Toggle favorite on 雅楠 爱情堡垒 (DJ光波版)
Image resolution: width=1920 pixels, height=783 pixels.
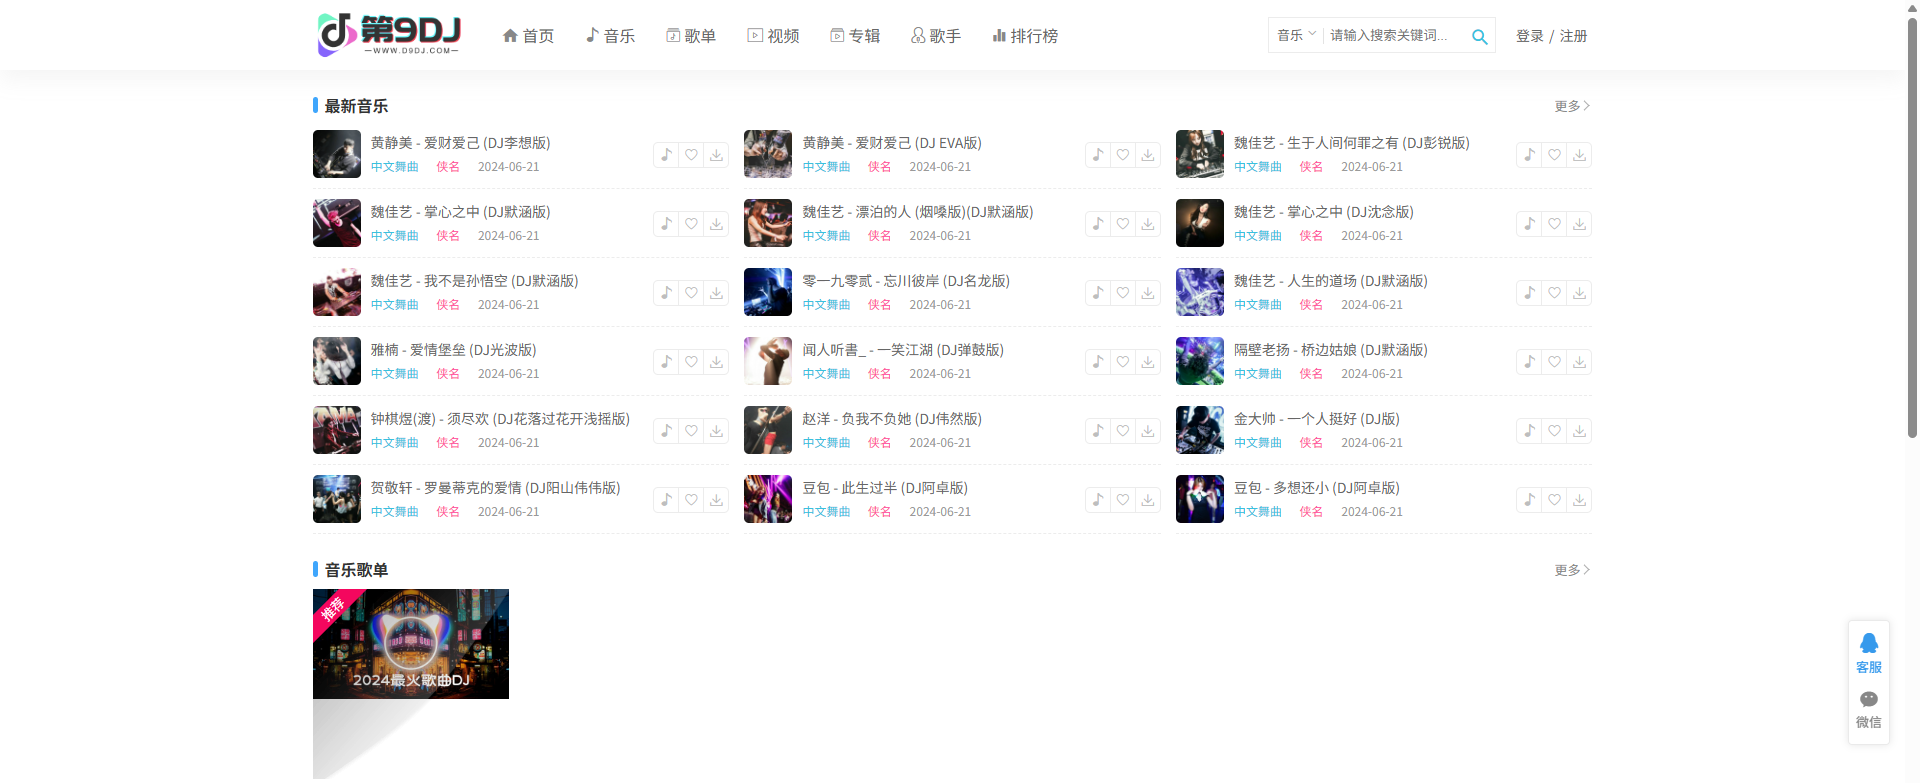point(691,362)
